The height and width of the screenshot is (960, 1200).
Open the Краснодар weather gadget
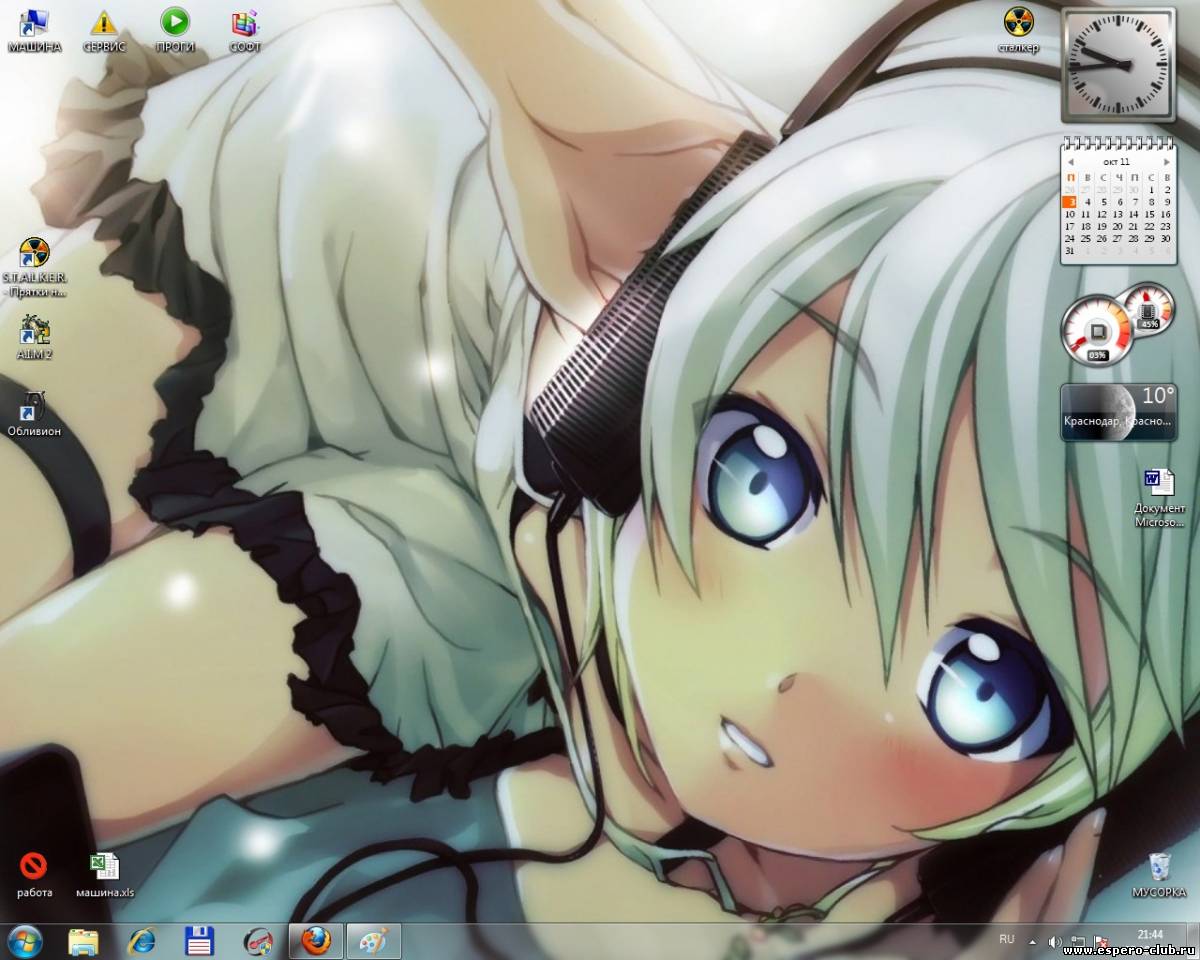pyautogui.click(x=1118, y=412)
